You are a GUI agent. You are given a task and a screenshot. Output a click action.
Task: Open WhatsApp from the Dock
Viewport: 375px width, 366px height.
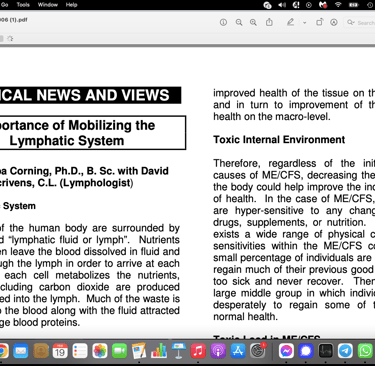(x=365, y=351)
